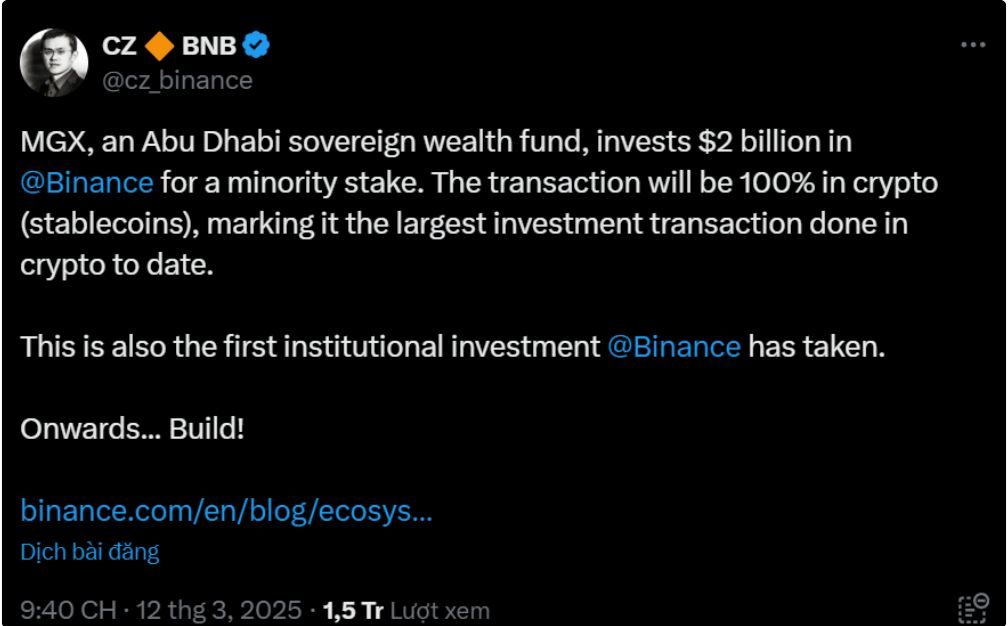This screenshot has height=626, width=1008.
Task: Click the orange diamond icon beside CZ
Action: 159,45
